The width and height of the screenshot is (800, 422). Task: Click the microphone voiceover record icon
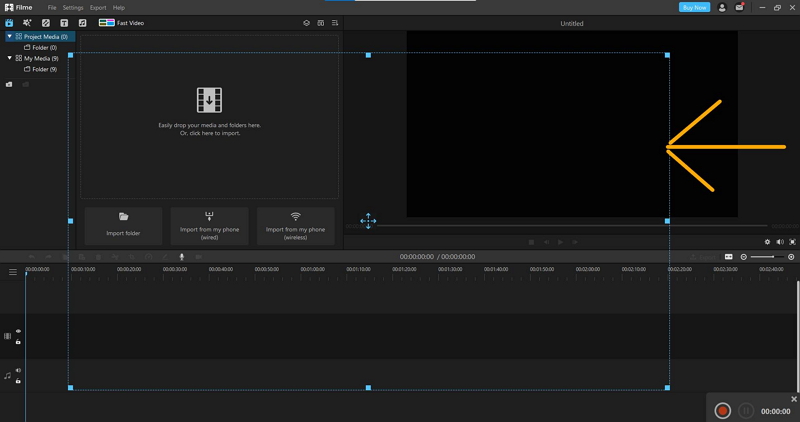(x=182, y=257)
